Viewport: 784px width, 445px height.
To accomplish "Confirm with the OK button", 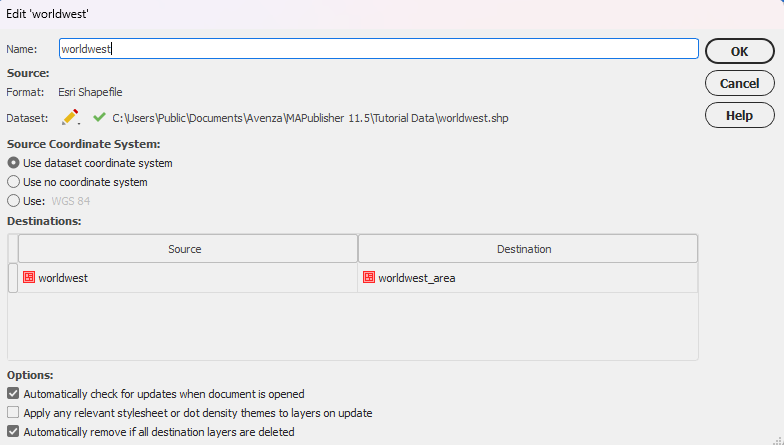I will click(740, 51).
